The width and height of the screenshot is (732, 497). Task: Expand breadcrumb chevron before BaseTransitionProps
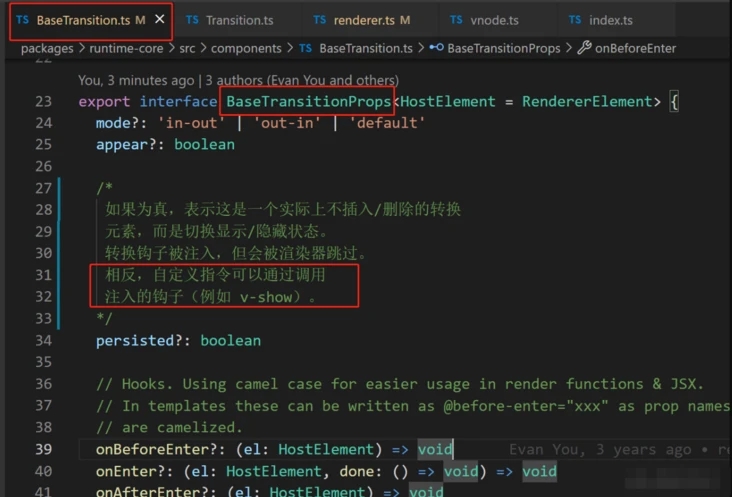point(421,48)
